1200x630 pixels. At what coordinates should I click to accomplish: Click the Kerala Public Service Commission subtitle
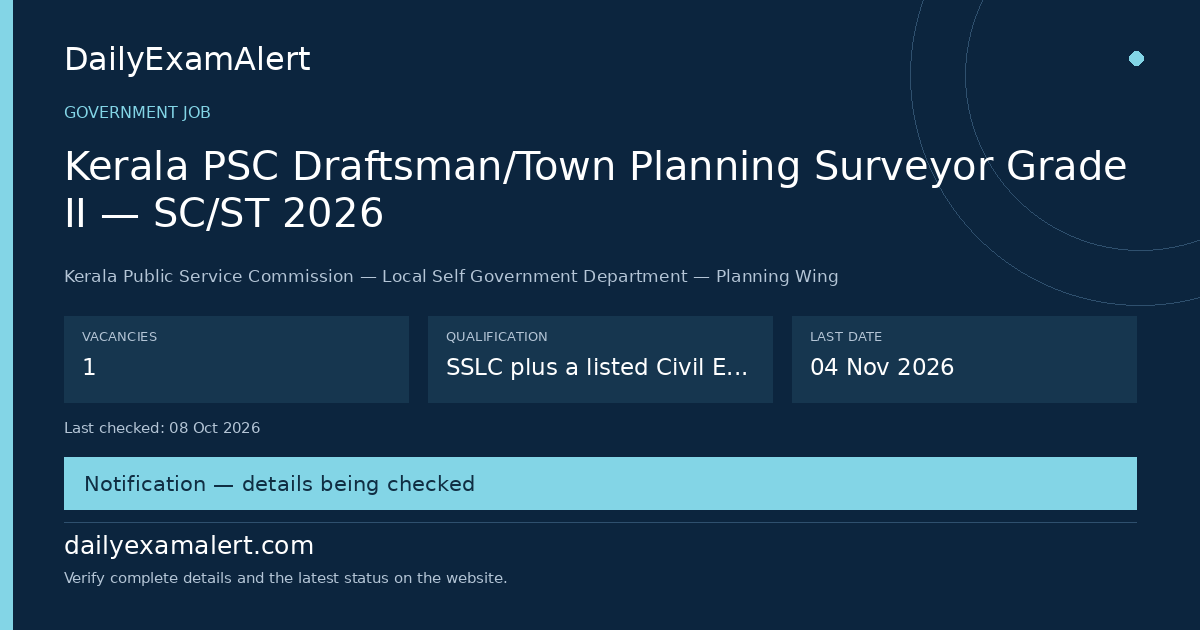451,277
